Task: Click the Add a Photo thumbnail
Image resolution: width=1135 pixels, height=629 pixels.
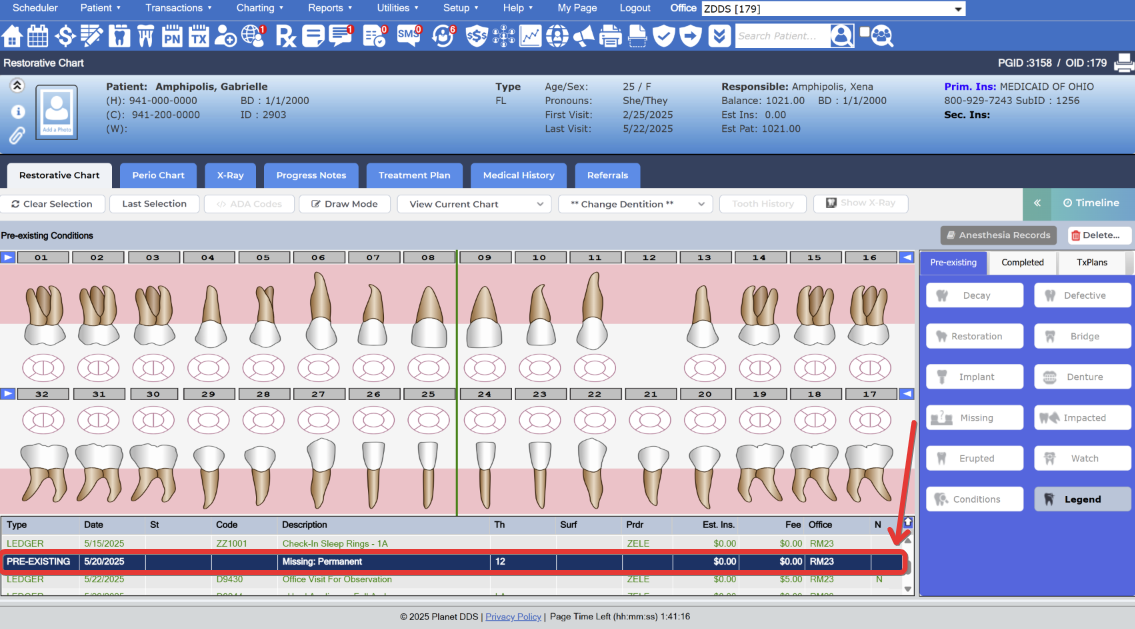Action: coord(56,112)
